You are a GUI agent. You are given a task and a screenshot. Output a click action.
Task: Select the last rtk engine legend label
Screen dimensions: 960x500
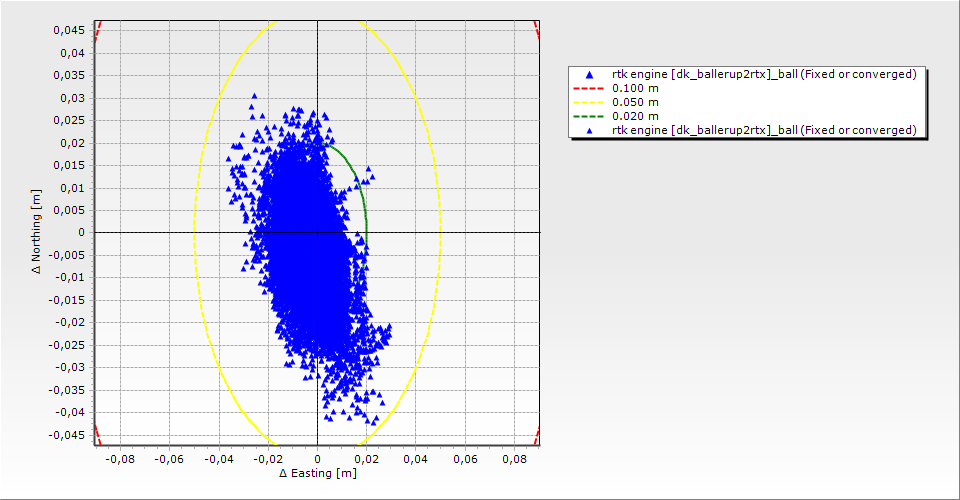pyautogui.click(x=764, y=130)
